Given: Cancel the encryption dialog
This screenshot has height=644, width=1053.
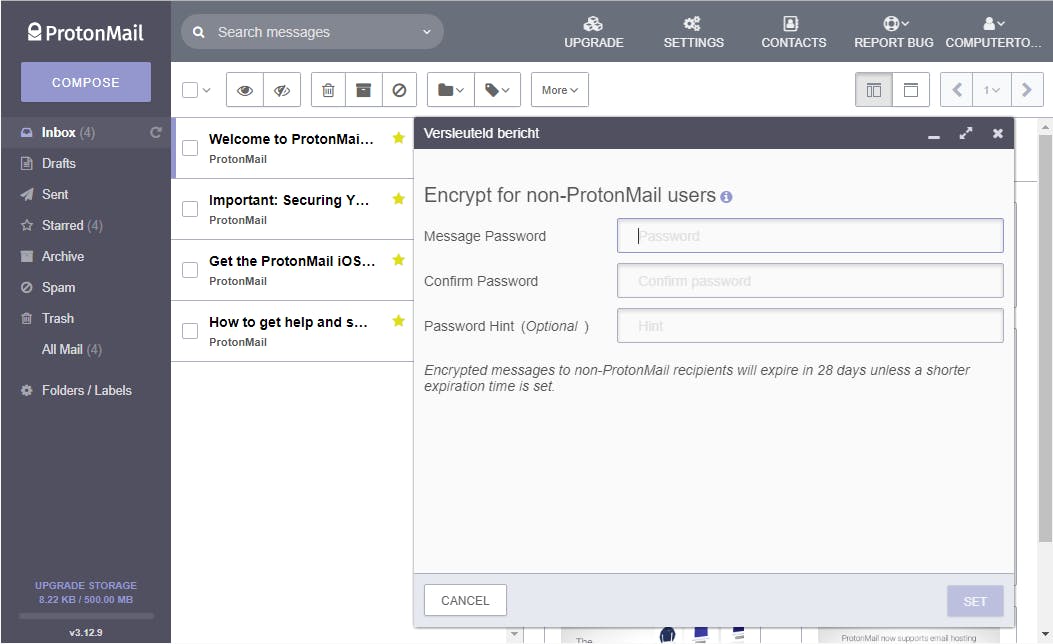Looking at the screenshot, I should tap(465, 600).
